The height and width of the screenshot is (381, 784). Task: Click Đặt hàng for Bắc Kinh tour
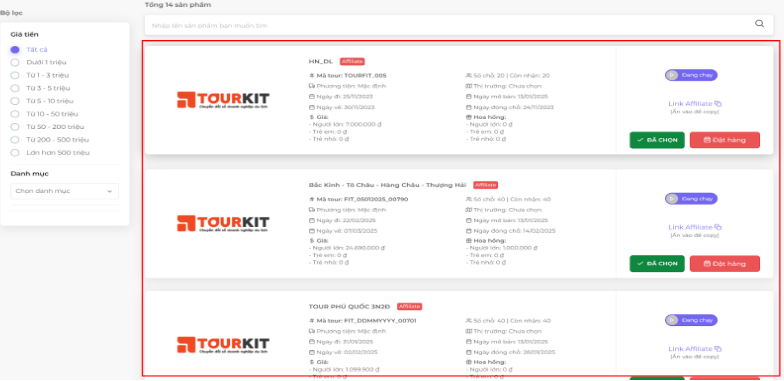coord(724,264)
